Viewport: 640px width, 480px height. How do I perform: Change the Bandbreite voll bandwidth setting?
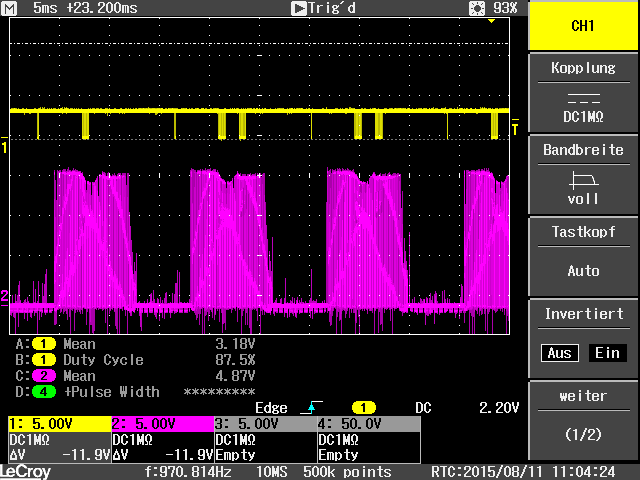pos(583,175)
